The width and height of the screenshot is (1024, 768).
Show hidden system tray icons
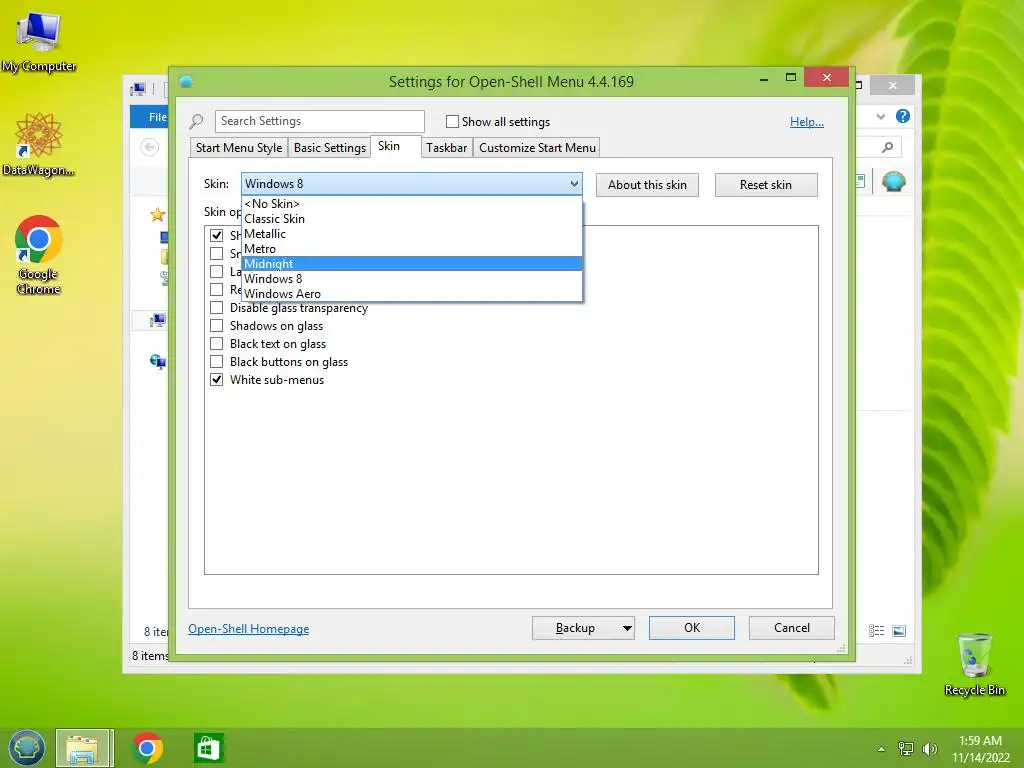click(x=882, y=749)
